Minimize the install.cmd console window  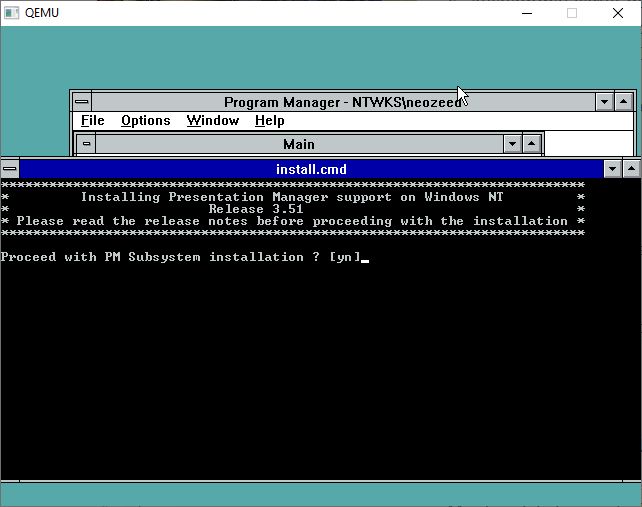click(613, 169)
